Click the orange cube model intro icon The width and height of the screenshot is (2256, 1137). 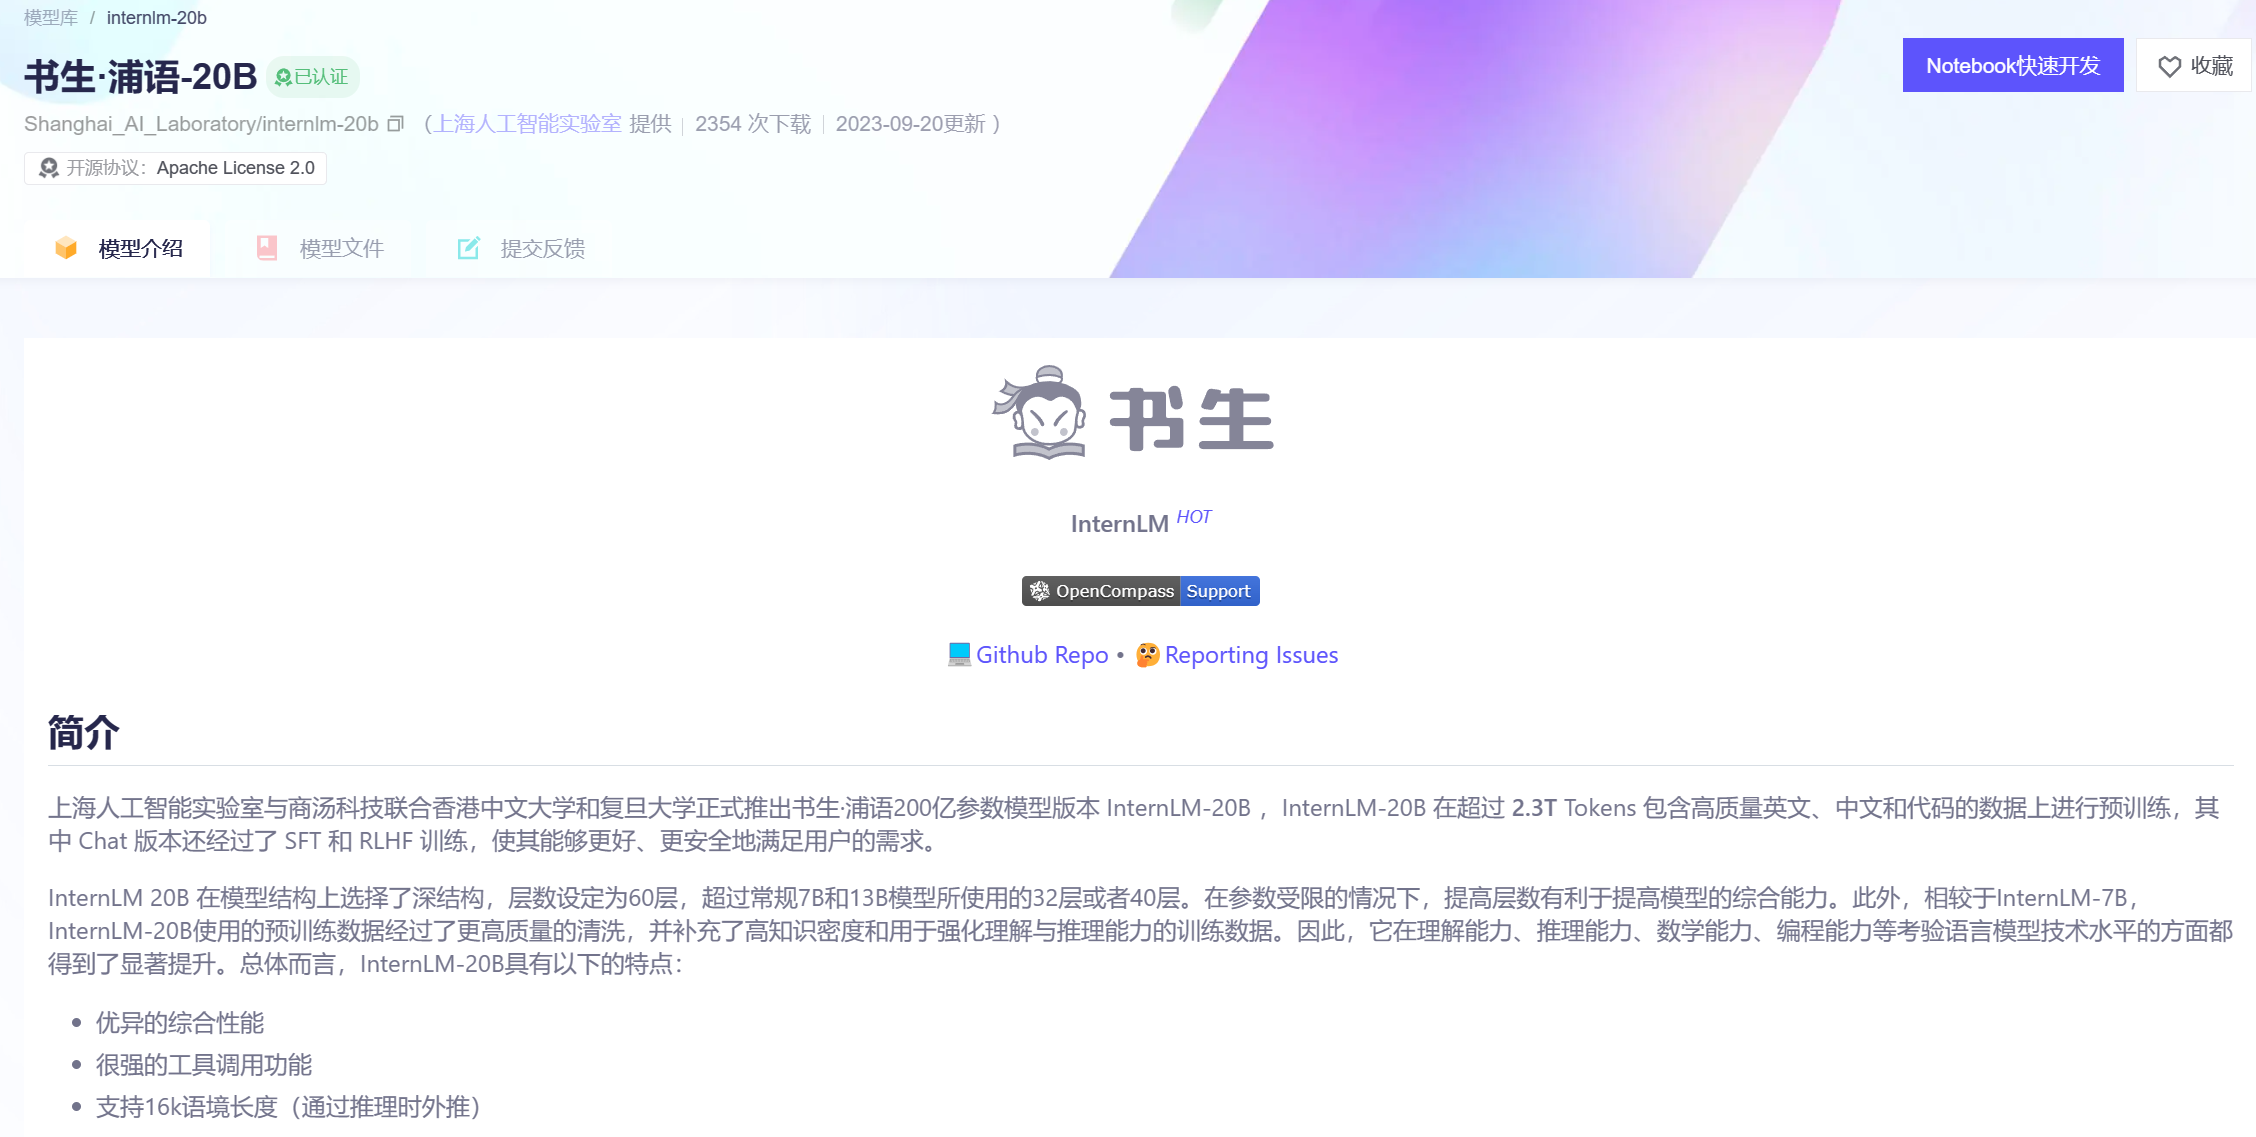(66, 248)
